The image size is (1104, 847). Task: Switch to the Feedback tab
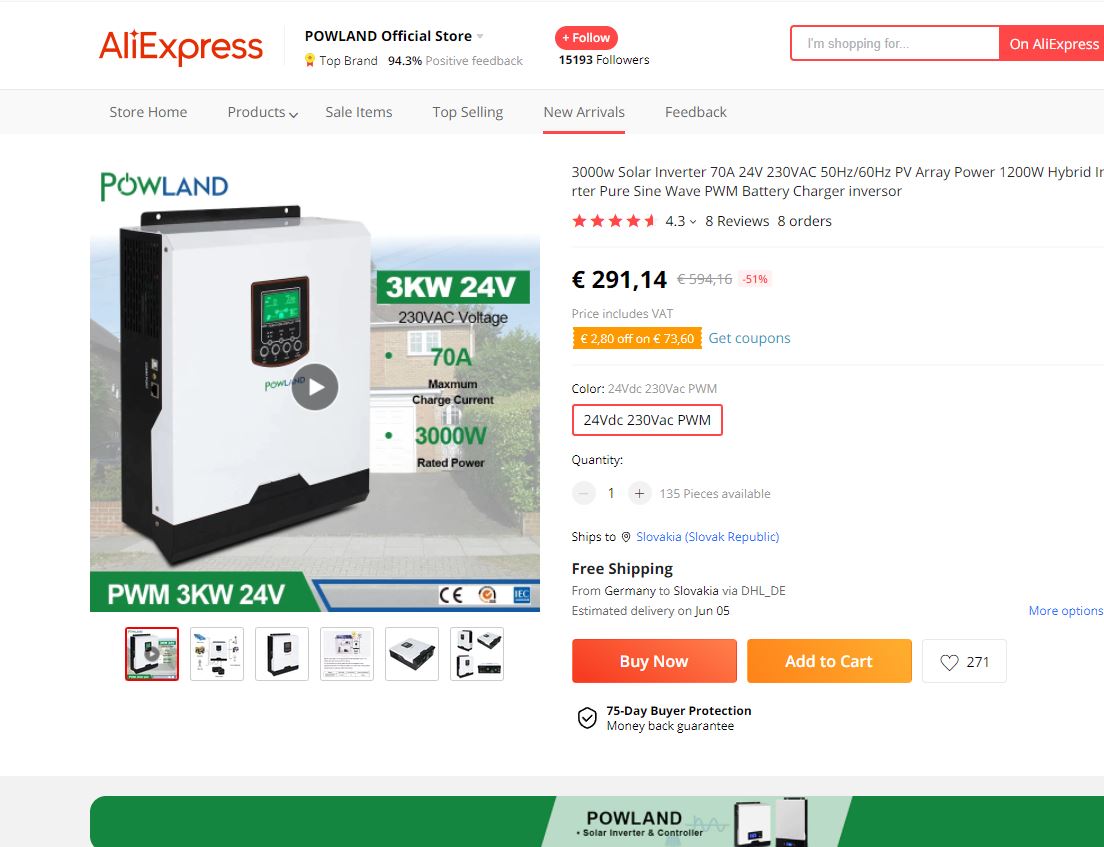click(696, 113)
